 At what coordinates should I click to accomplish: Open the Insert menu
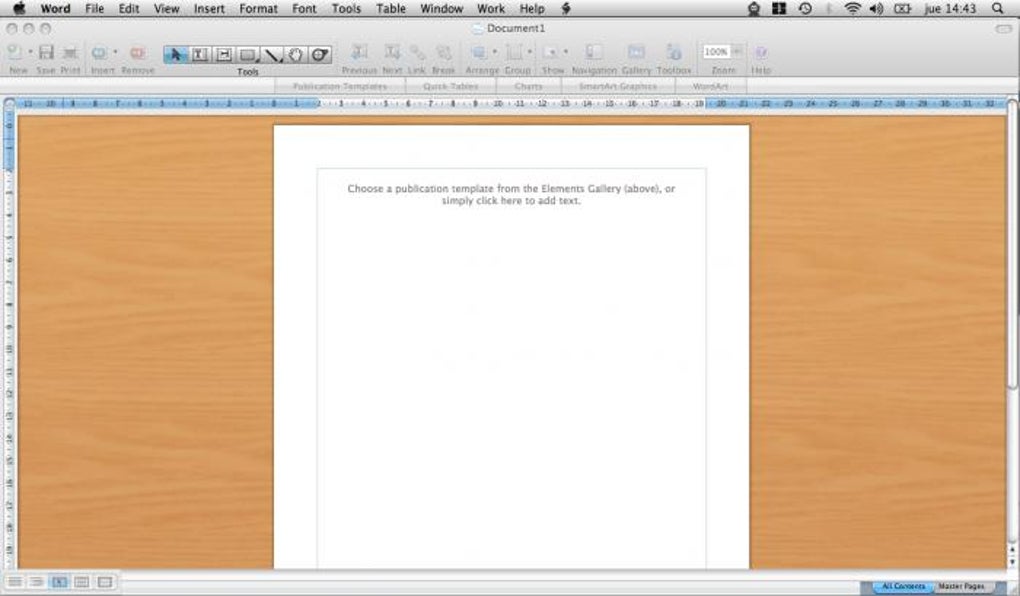click(x=209, y=8)
